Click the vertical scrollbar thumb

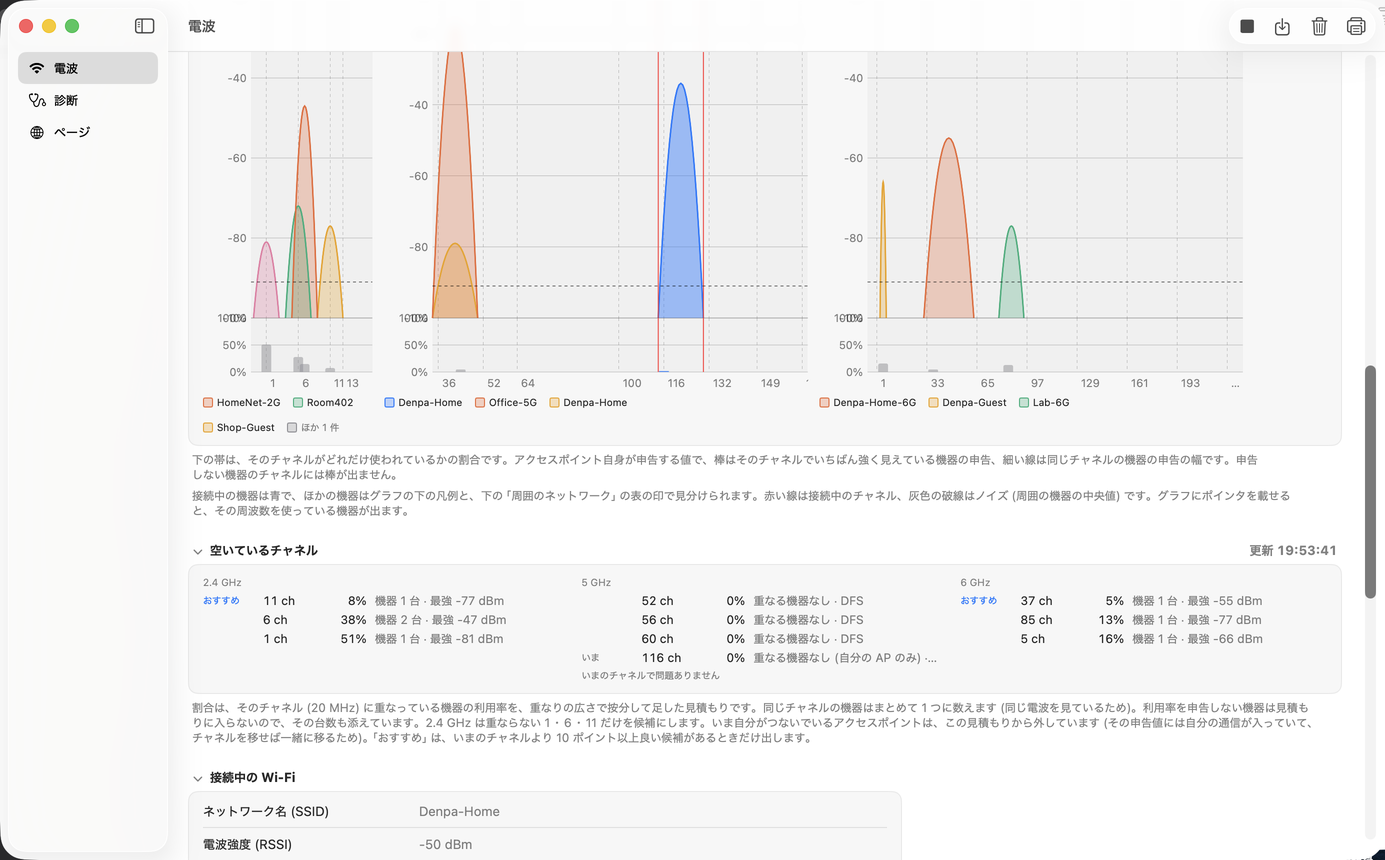1370,482
